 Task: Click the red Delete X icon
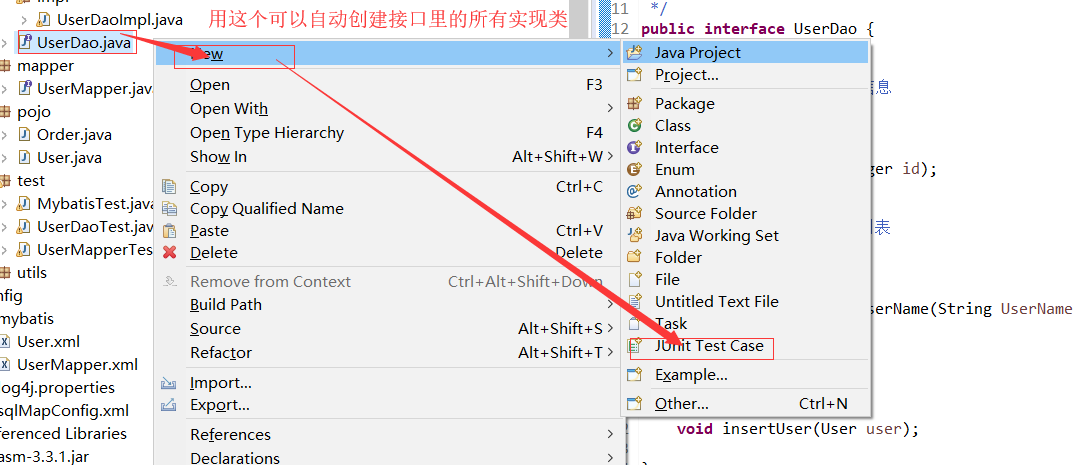coord(170,253)
